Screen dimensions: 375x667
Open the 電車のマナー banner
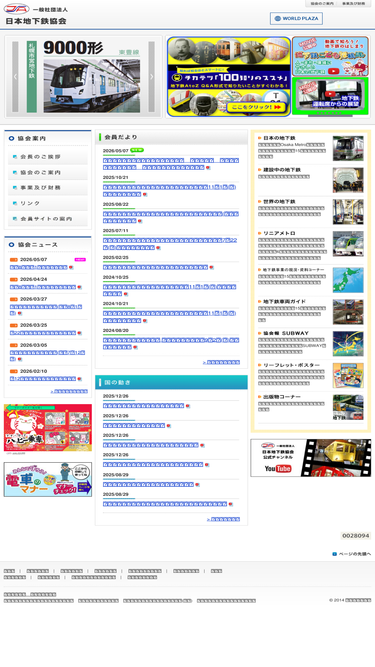point(48,479)
